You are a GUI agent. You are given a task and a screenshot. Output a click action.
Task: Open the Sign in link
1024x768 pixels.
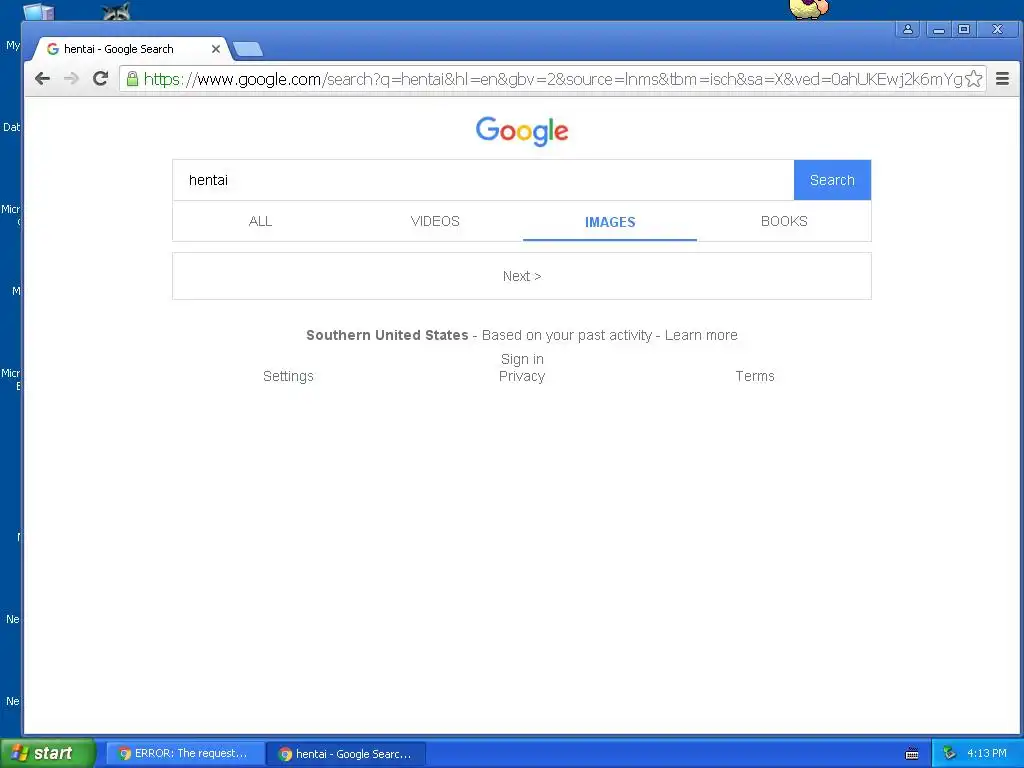click(522, 359)
